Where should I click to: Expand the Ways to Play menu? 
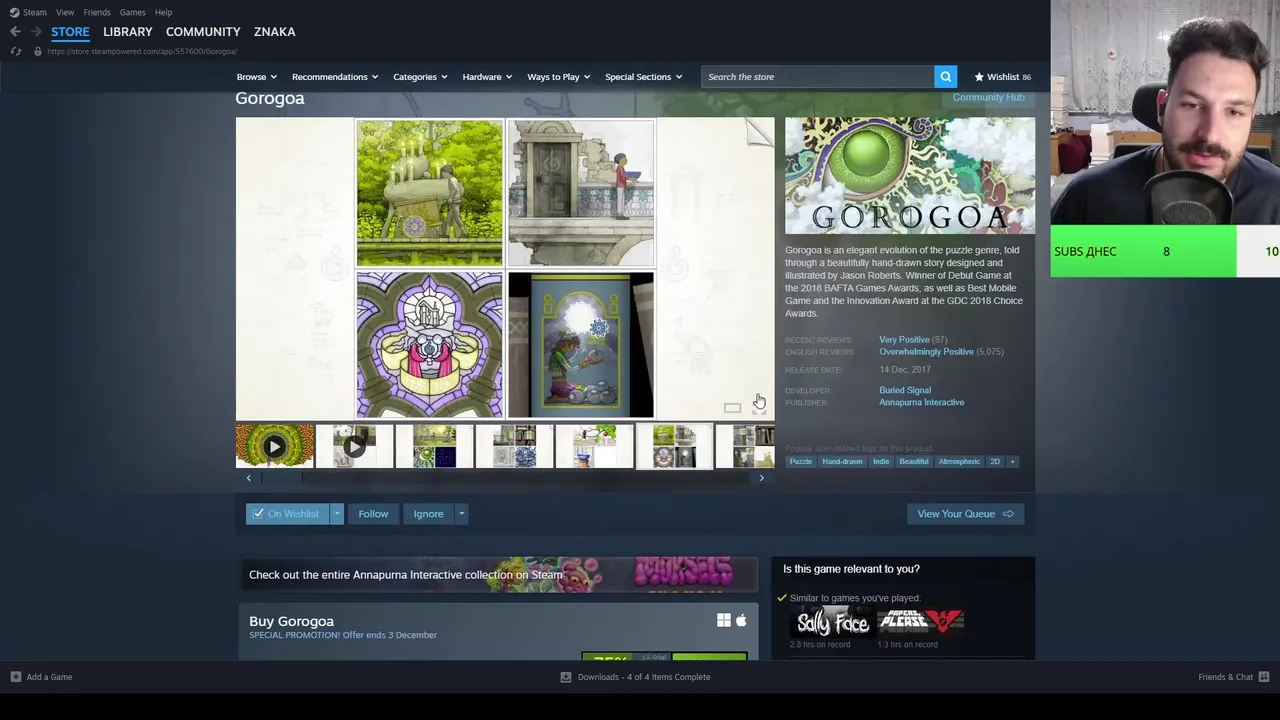click(559, 77)
